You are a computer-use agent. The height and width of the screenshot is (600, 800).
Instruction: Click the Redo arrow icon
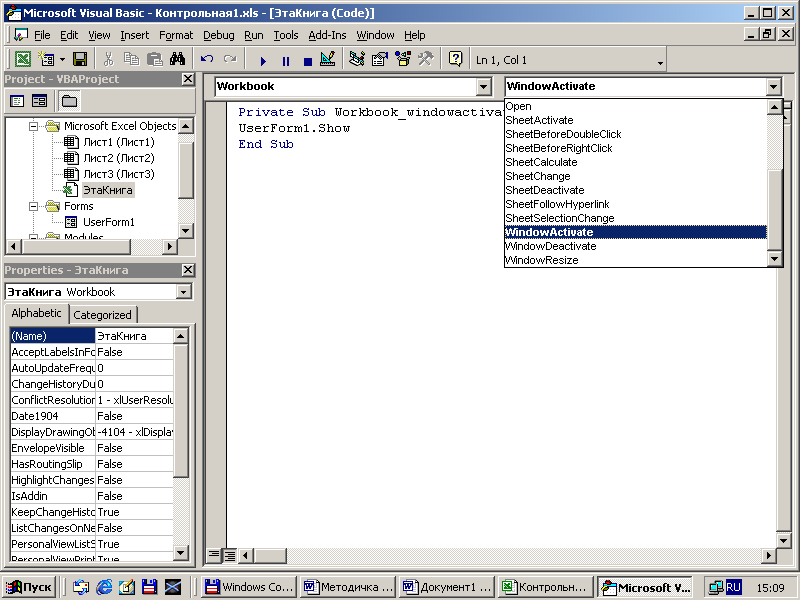click(230, 59)
